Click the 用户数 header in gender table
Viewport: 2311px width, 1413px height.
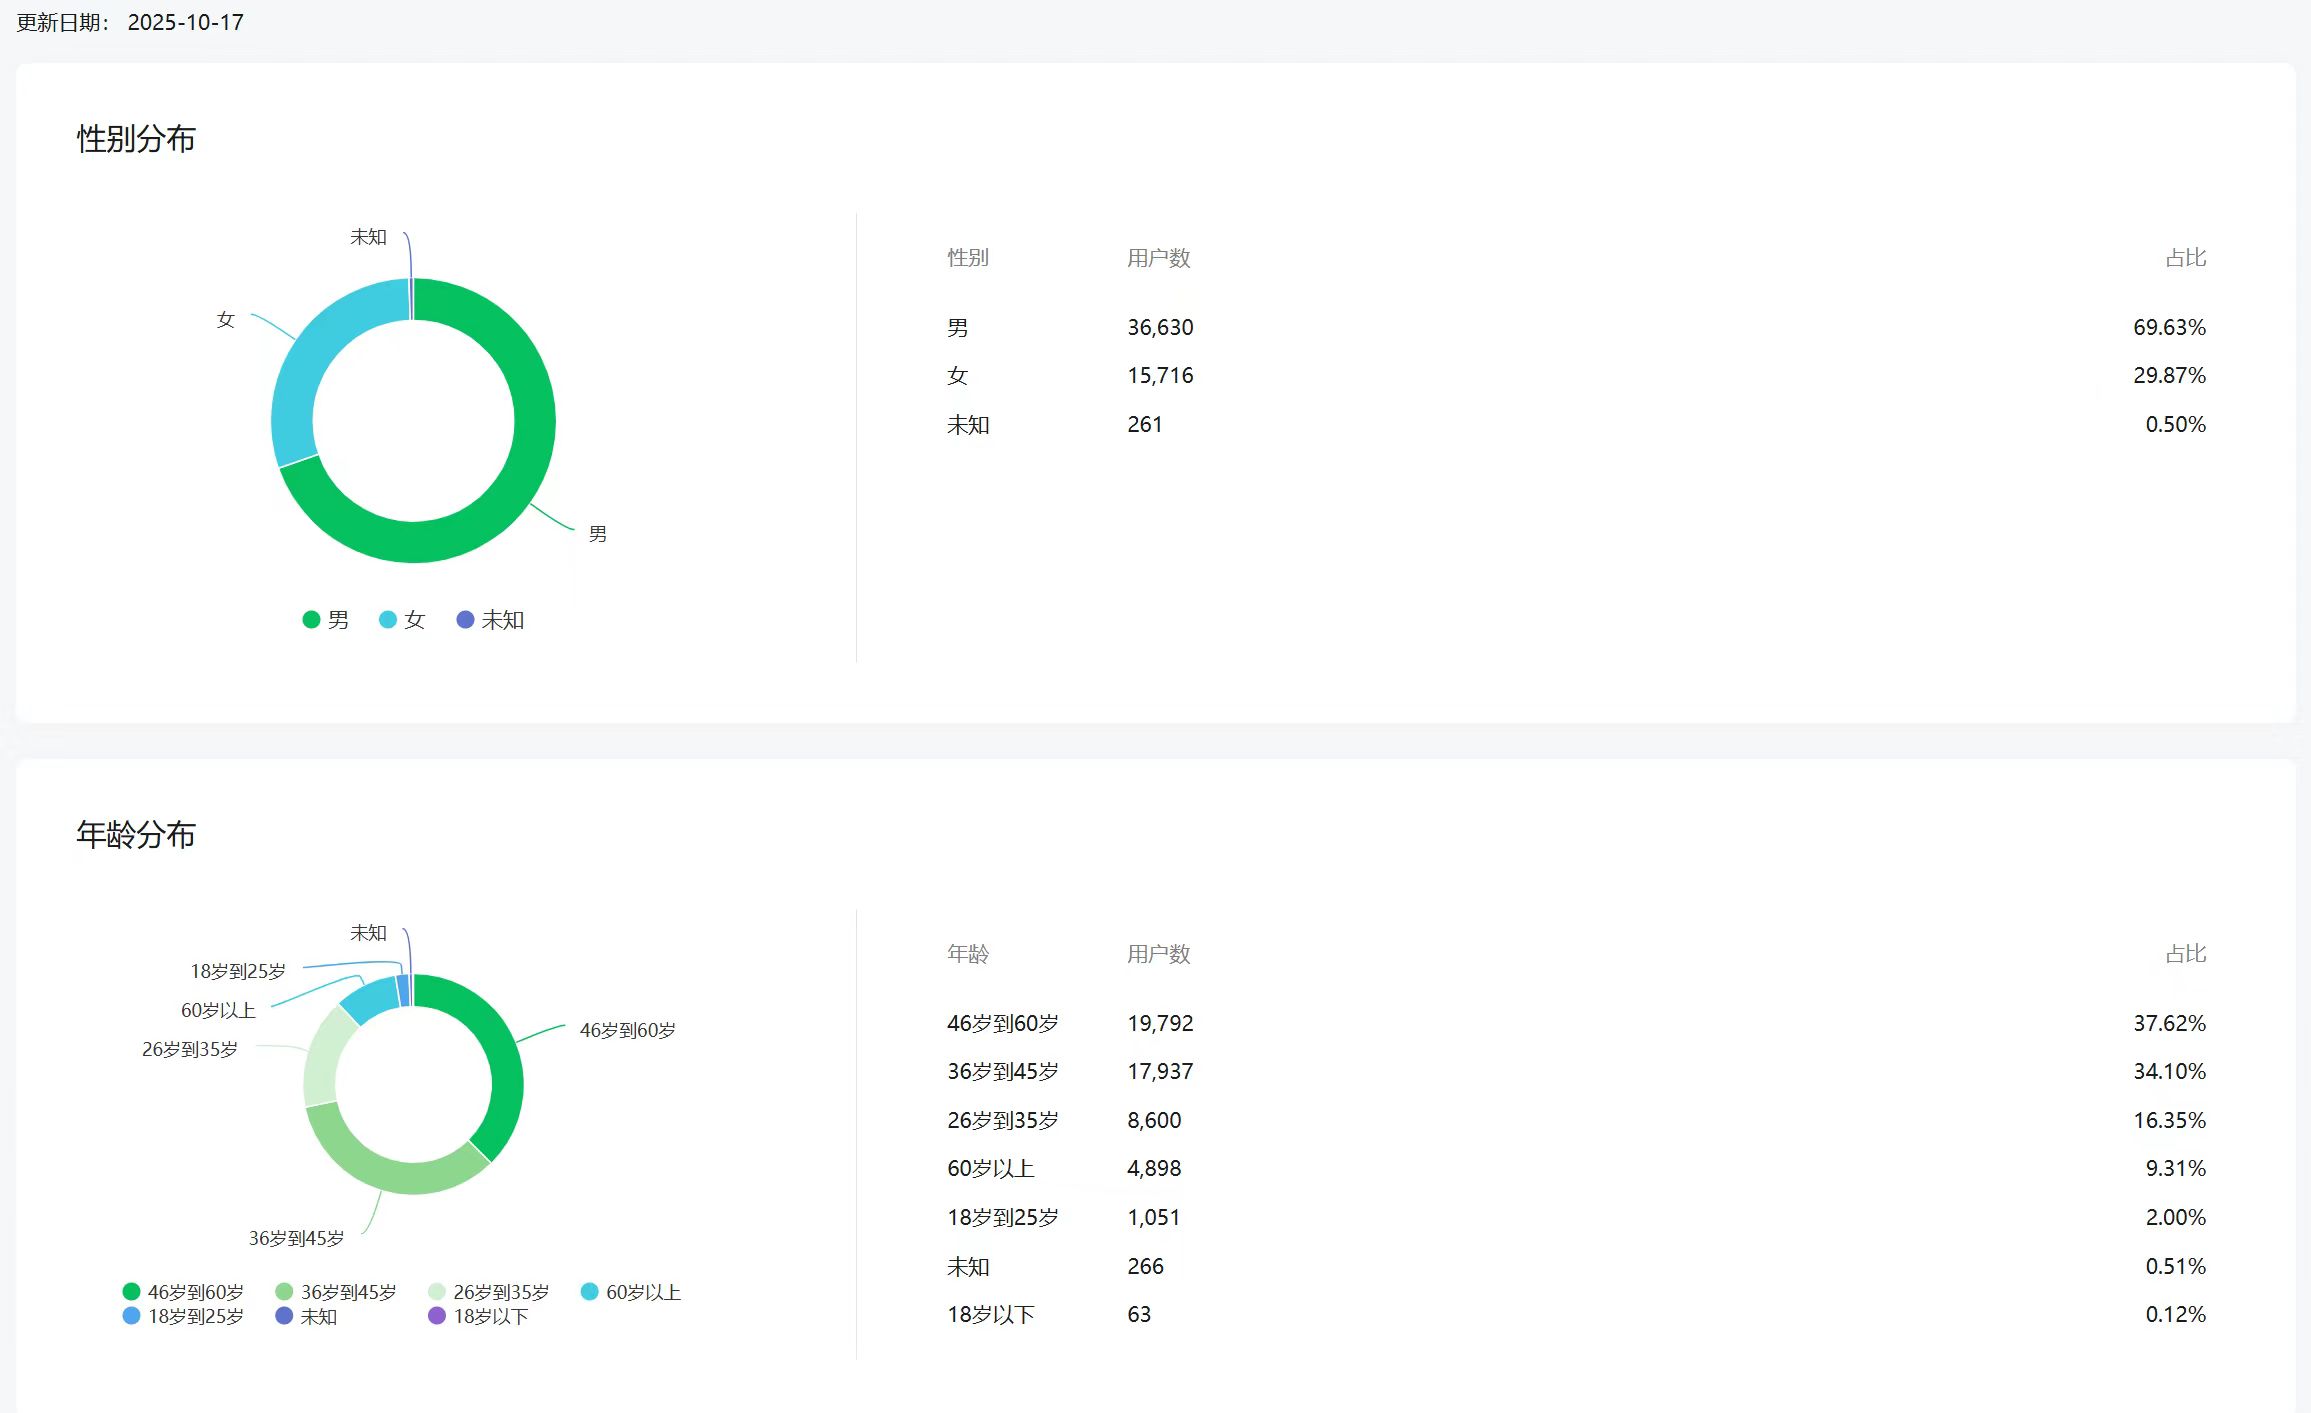point(1158,258)
